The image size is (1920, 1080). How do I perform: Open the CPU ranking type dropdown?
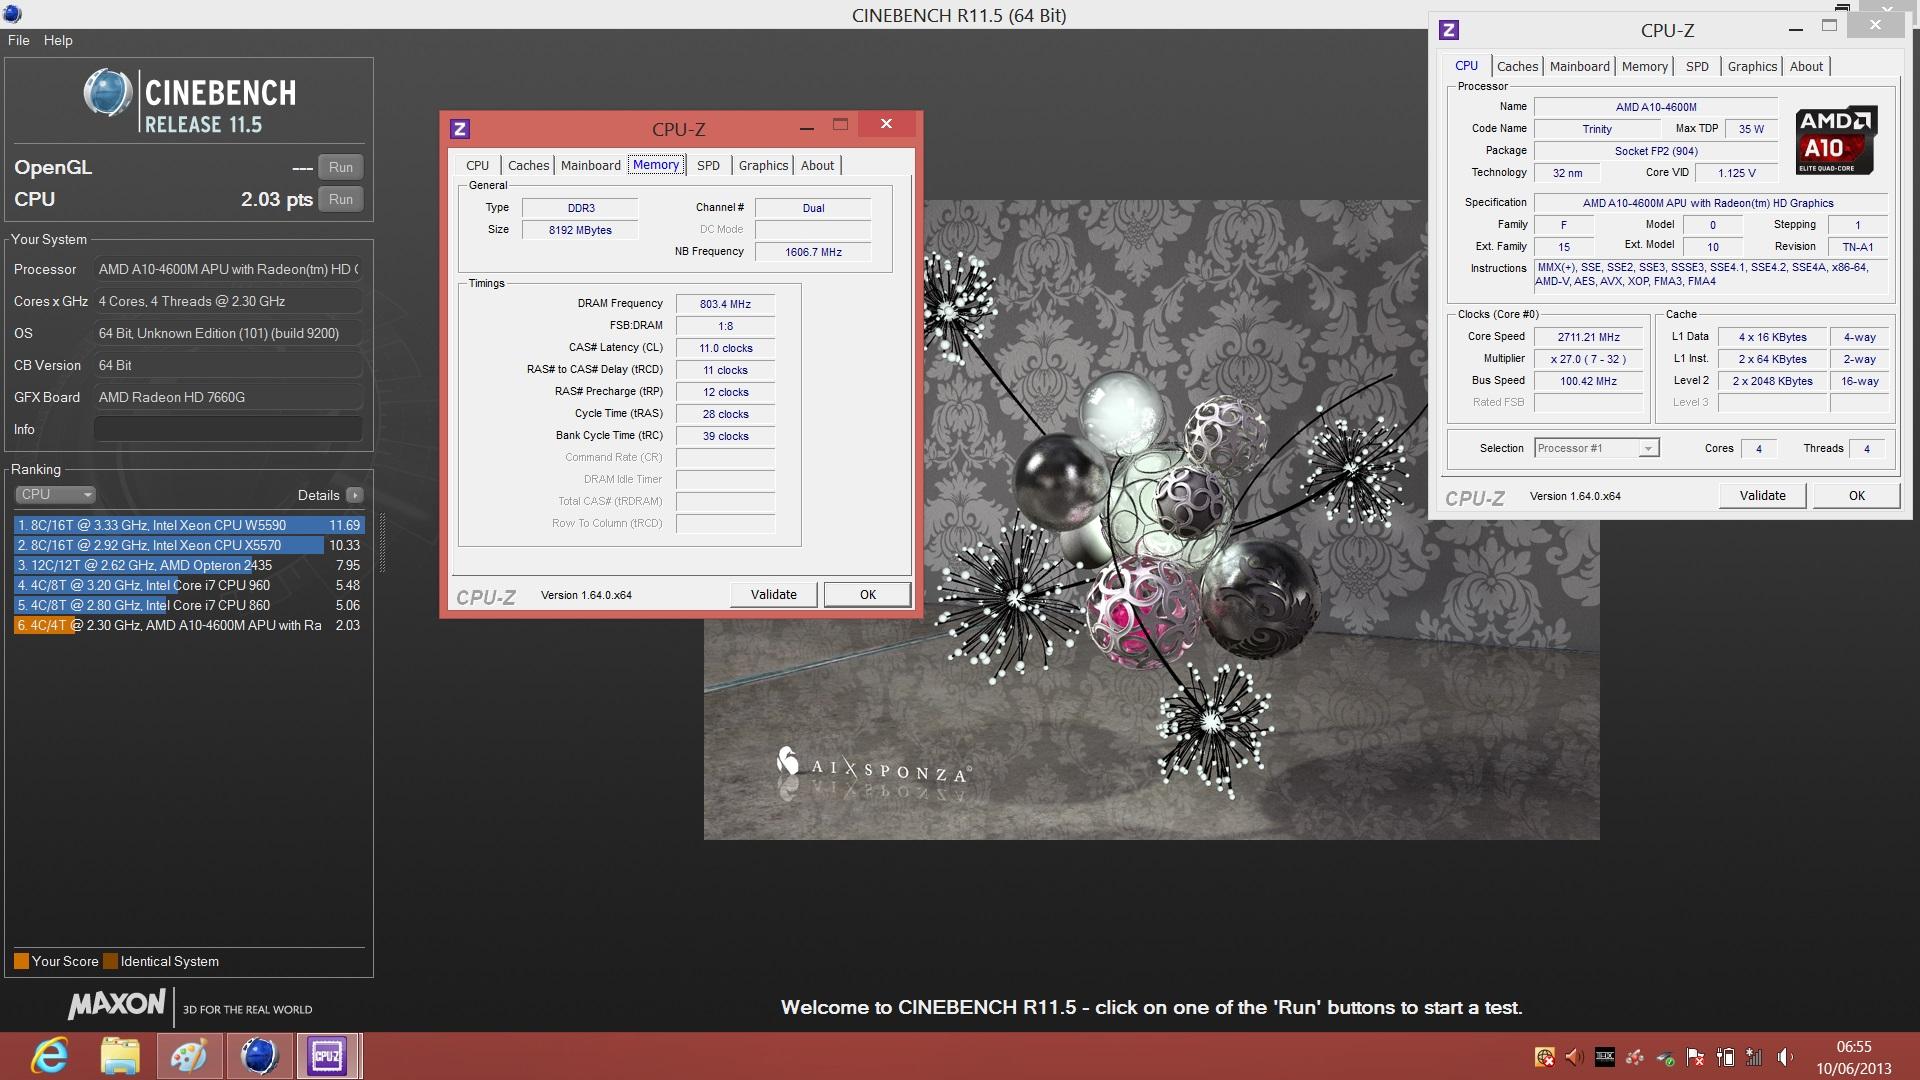pos(55,494)
